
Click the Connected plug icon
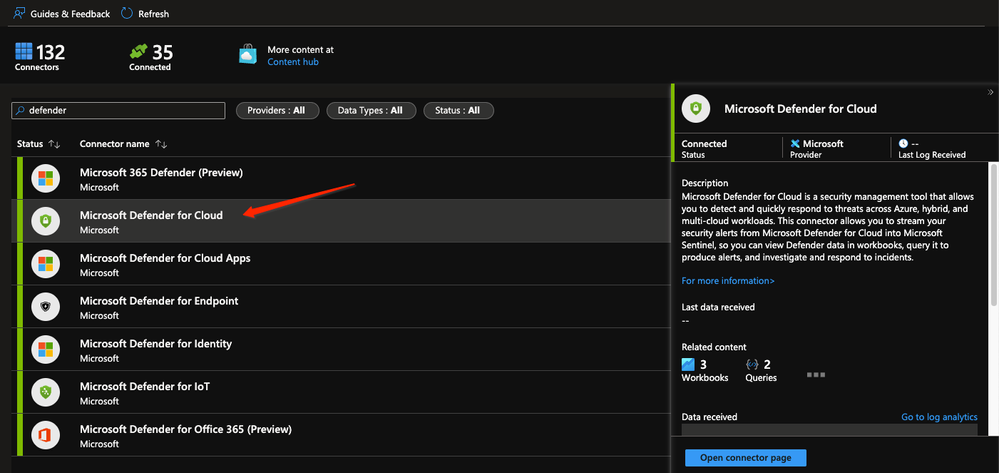point(138,51)
